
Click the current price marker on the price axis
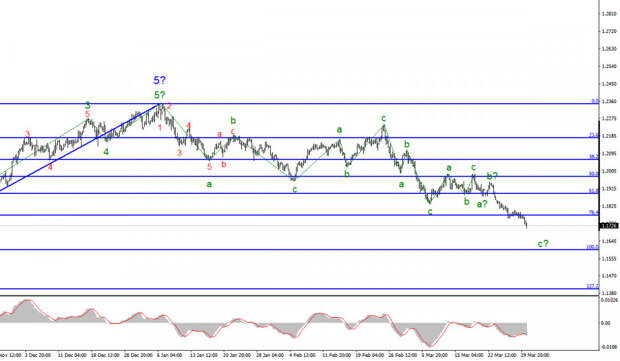pos(609,226)
